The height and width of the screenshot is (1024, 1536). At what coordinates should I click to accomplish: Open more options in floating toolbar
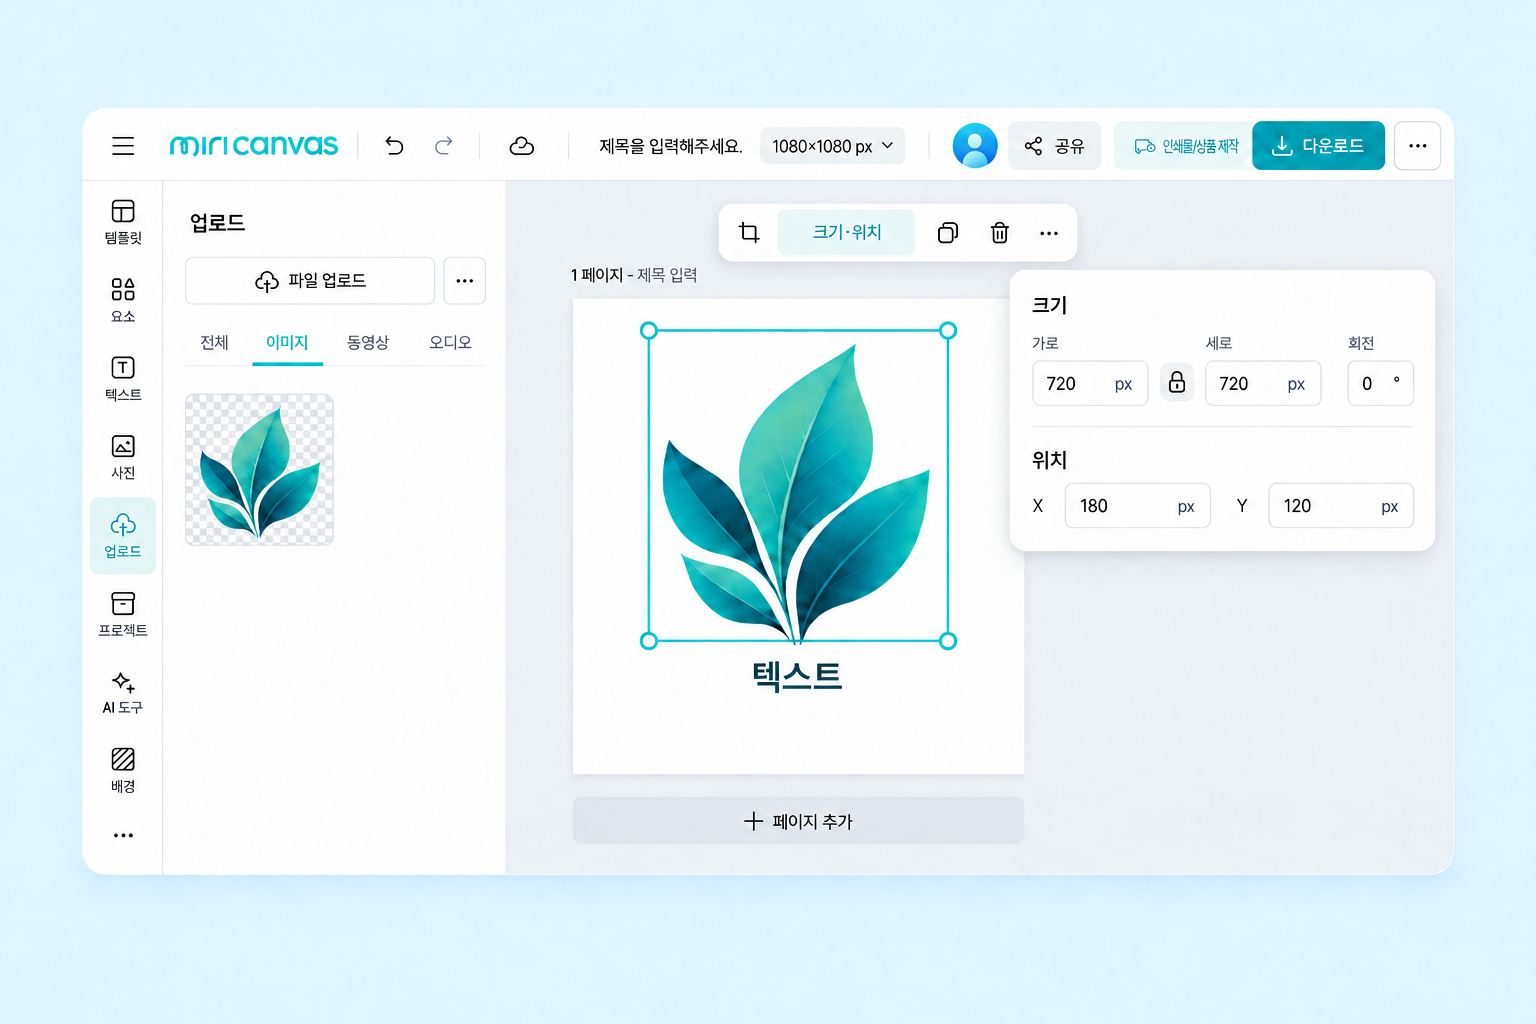[1049, 233]
